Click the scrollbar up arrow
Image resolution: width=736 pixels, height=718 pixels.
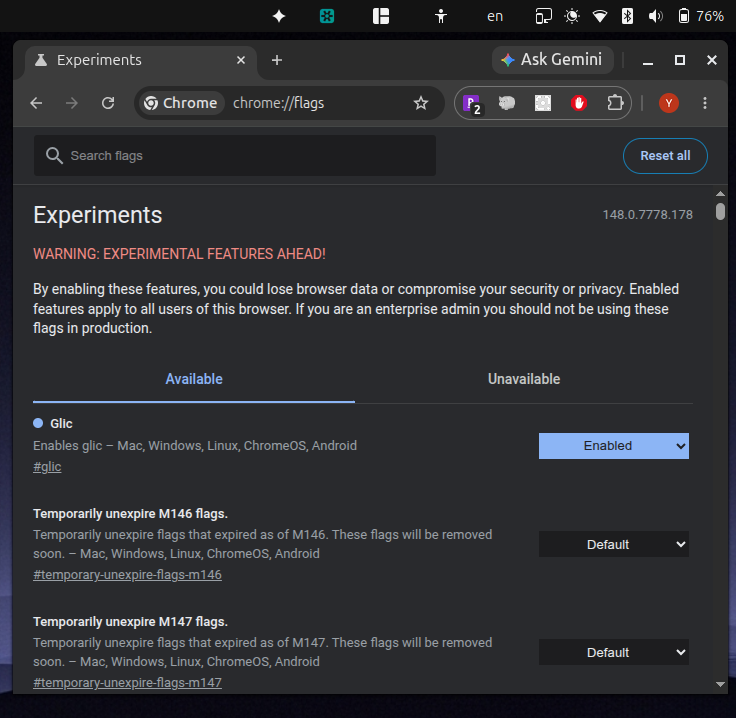(x=720, y=194)
